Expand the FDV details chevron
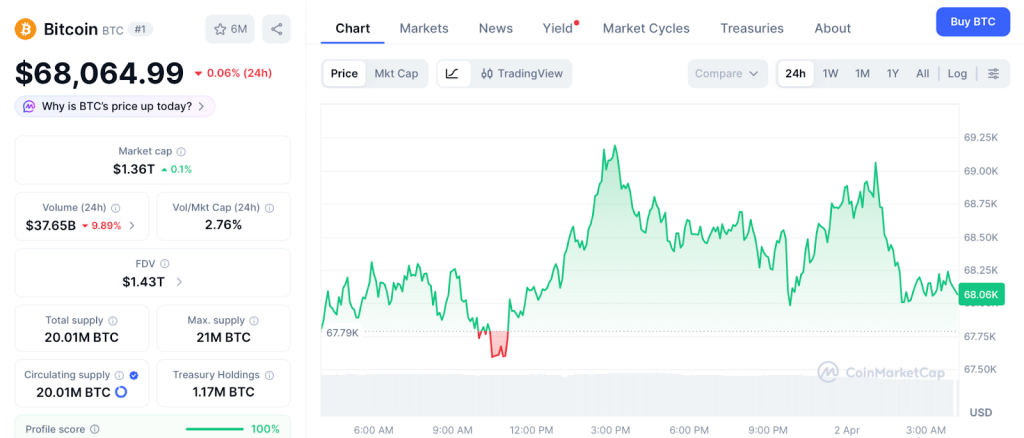 (x=179, y=282)
